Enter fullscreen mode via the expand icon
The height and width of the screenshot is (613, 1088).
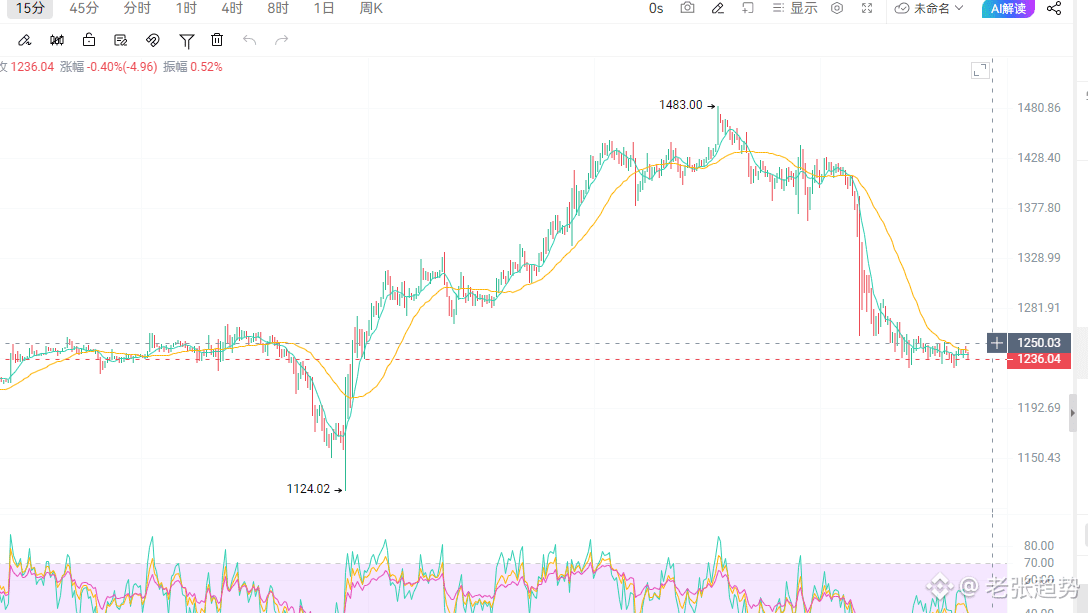[867, 8]
